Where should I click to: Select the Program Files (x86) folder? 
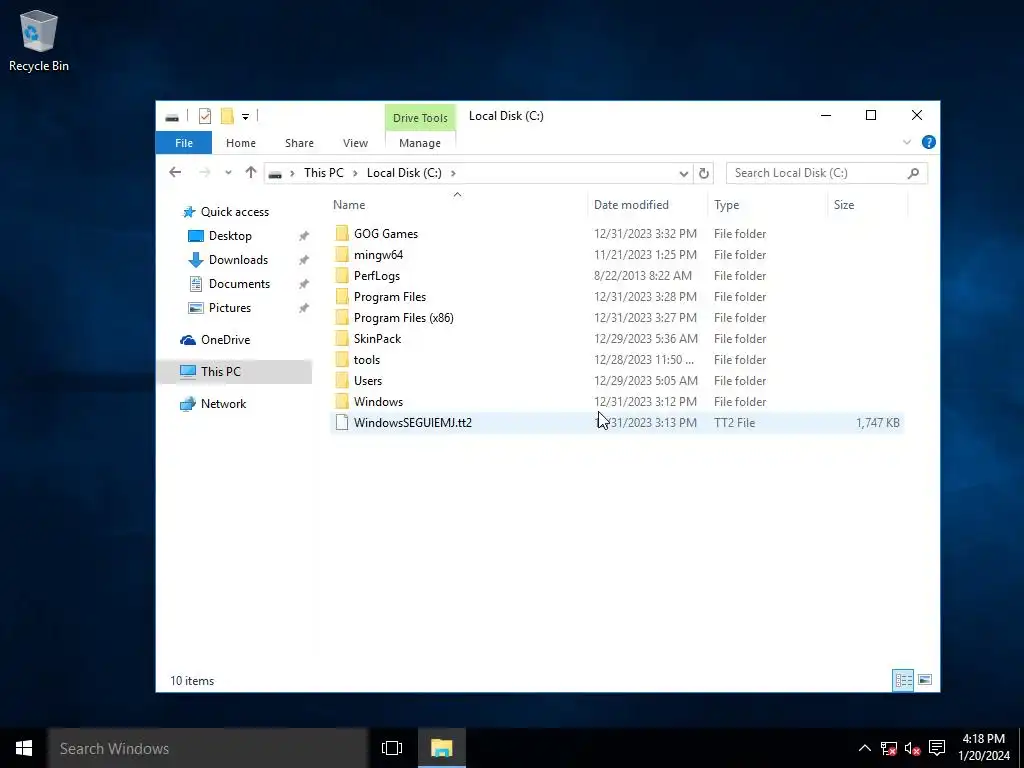(403, 317)
